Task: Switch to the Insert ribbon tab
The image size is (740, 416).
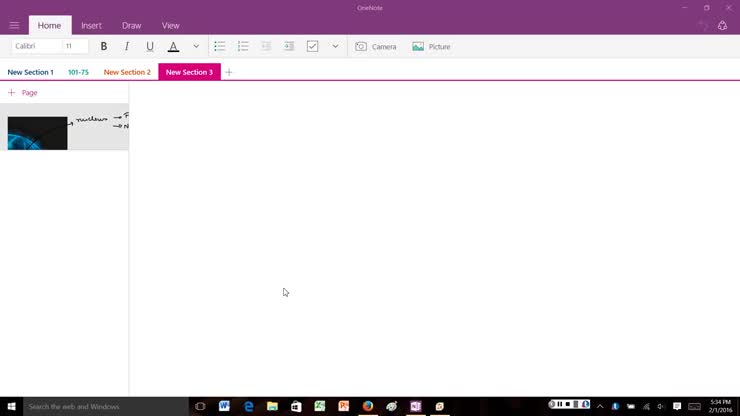Action: (x=91, y=25)
